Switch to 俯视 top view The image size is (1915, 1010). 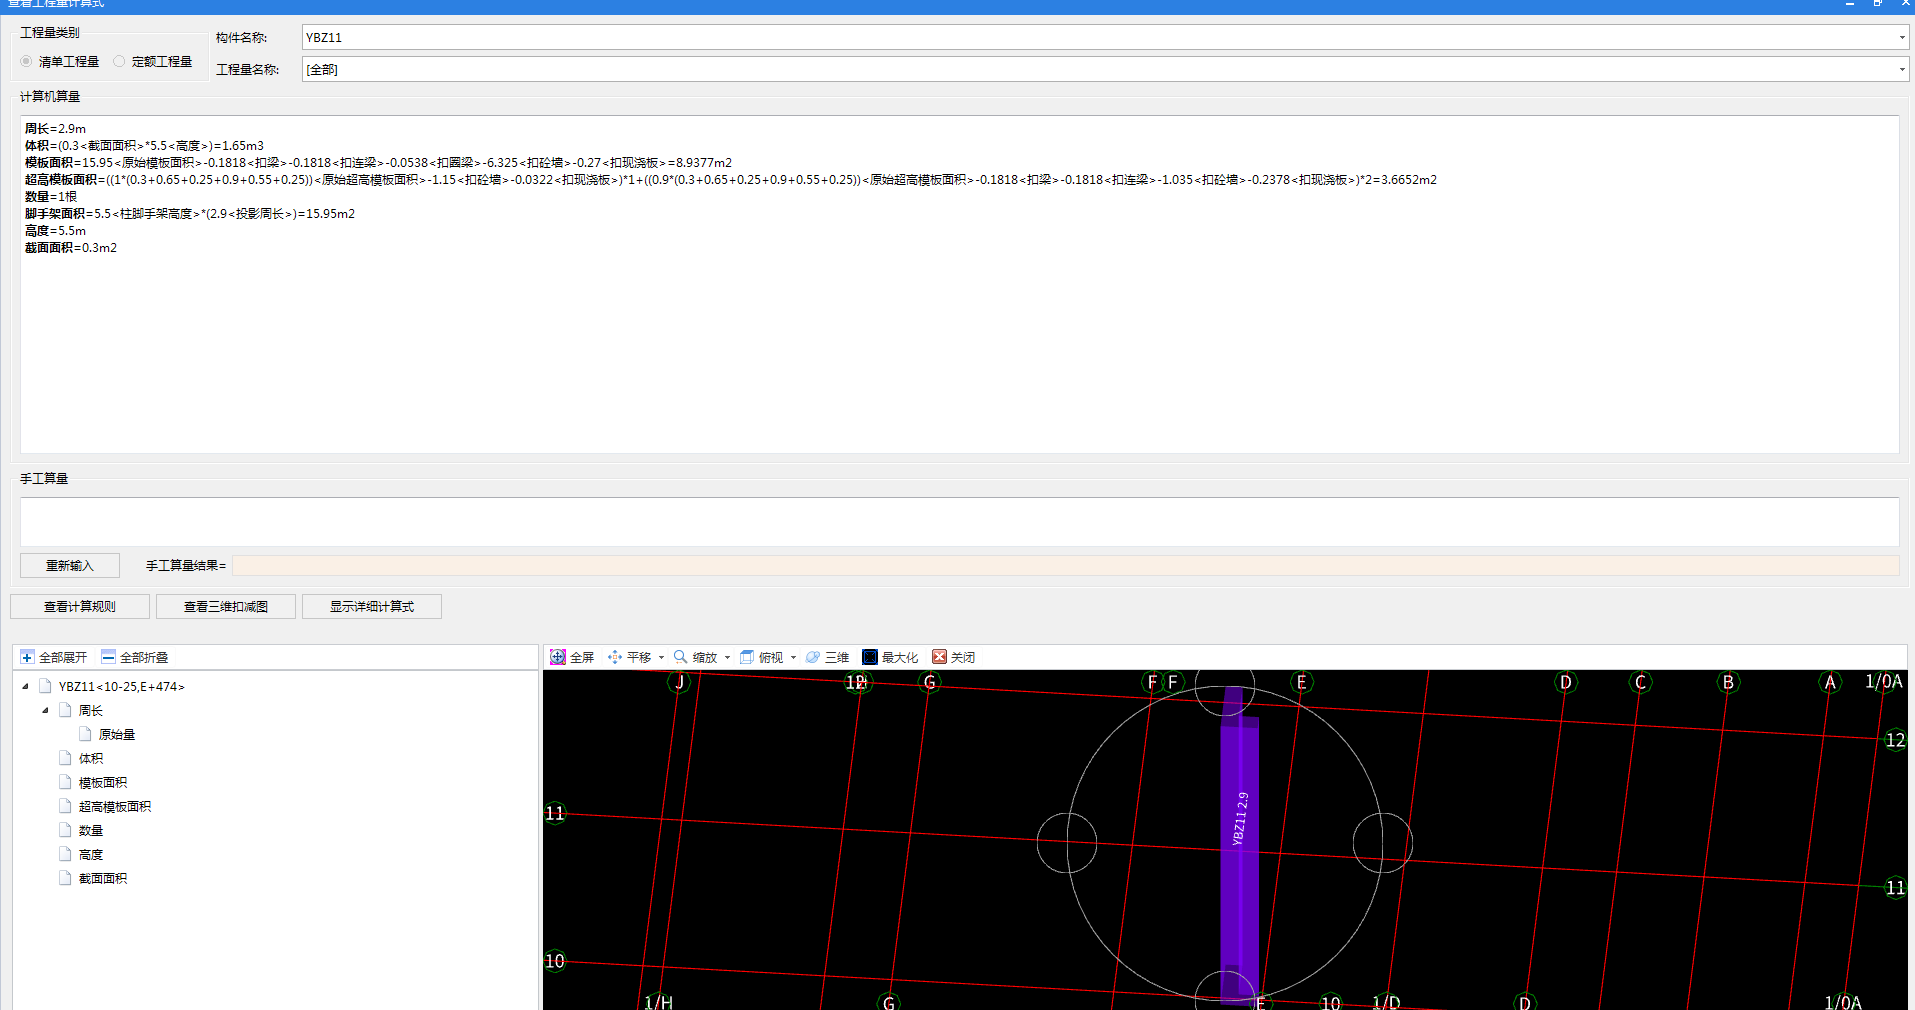click(761, 657)
